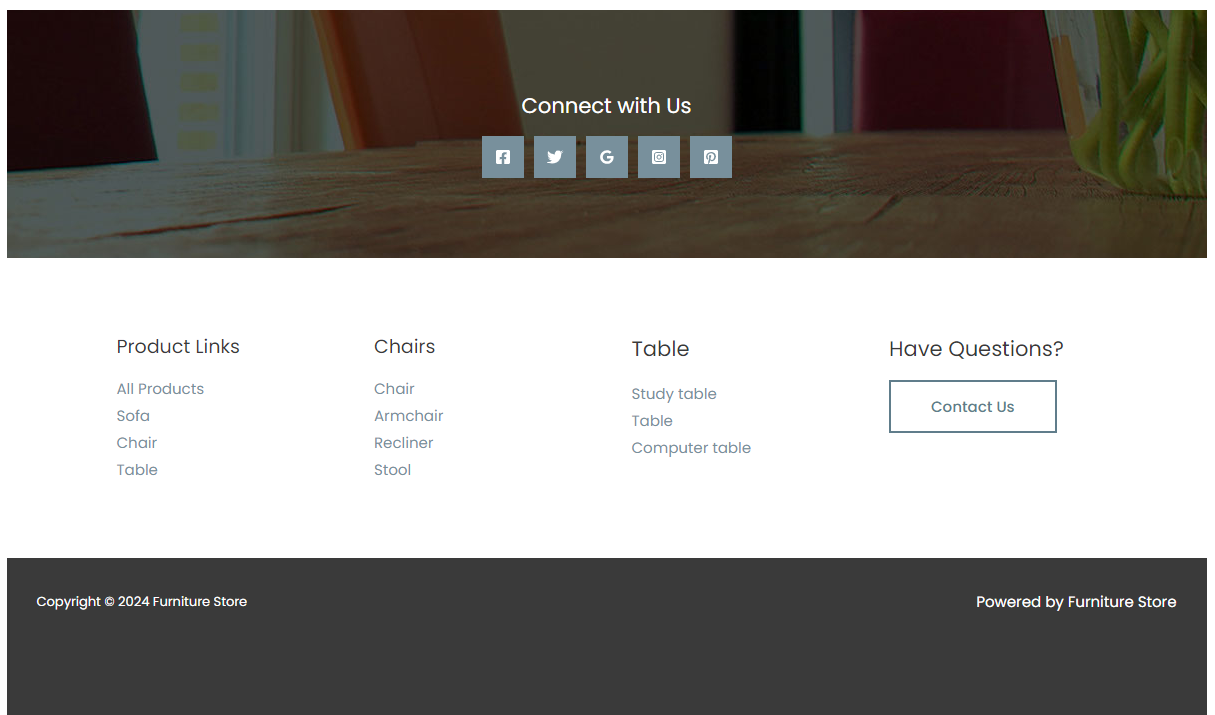Open the Google social icon

click(607, 157)
